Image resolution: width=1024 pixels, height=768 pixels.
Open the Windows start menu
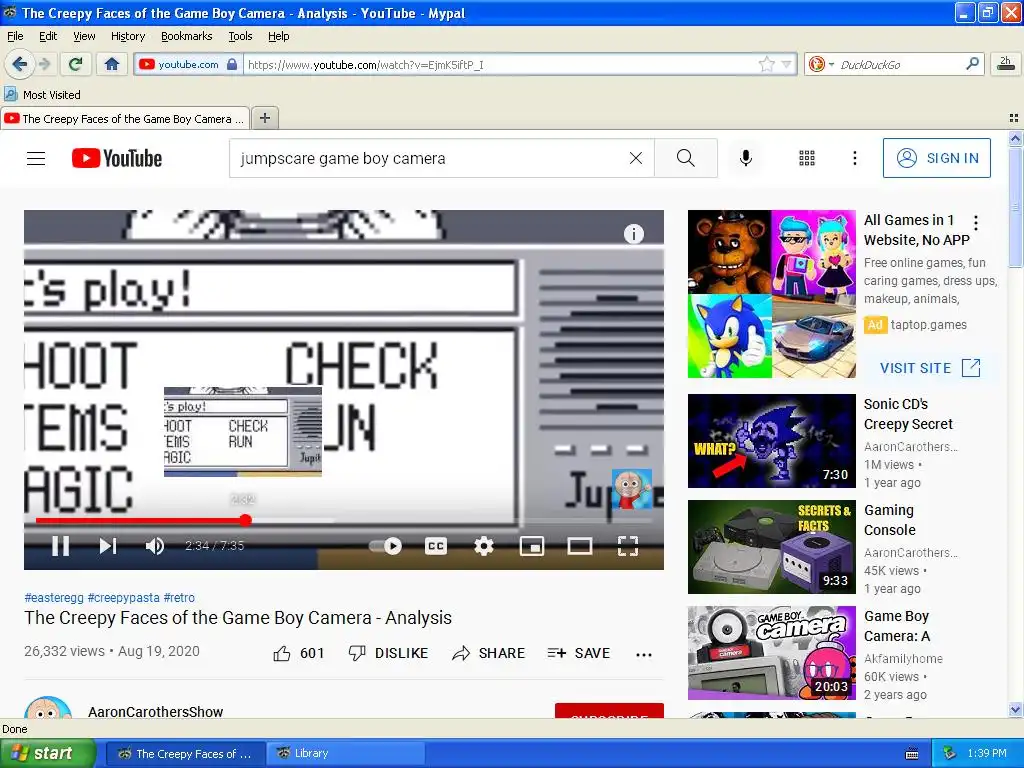coord(47,753)
